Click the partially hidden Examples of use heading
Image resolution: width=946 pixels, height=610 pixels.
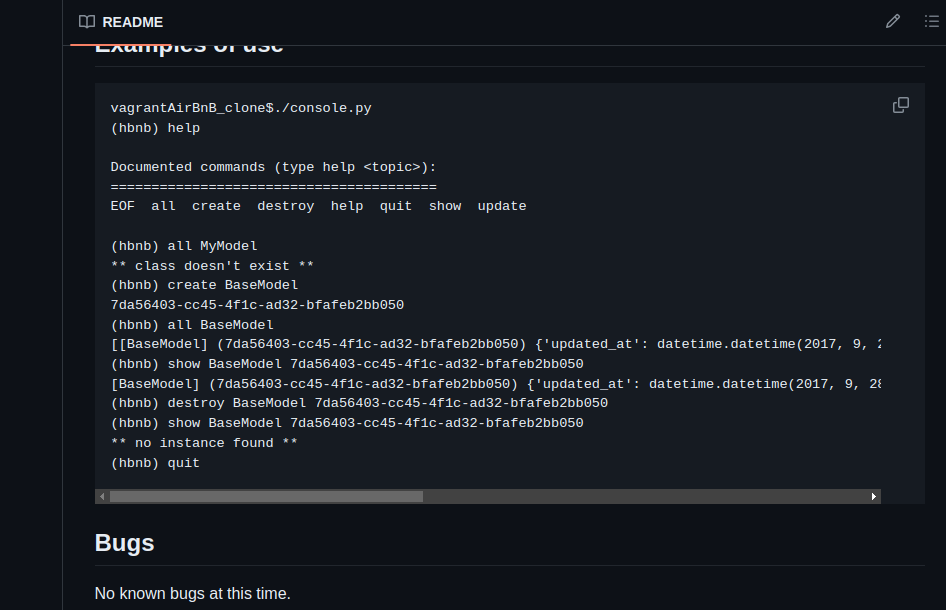[189, 49]
